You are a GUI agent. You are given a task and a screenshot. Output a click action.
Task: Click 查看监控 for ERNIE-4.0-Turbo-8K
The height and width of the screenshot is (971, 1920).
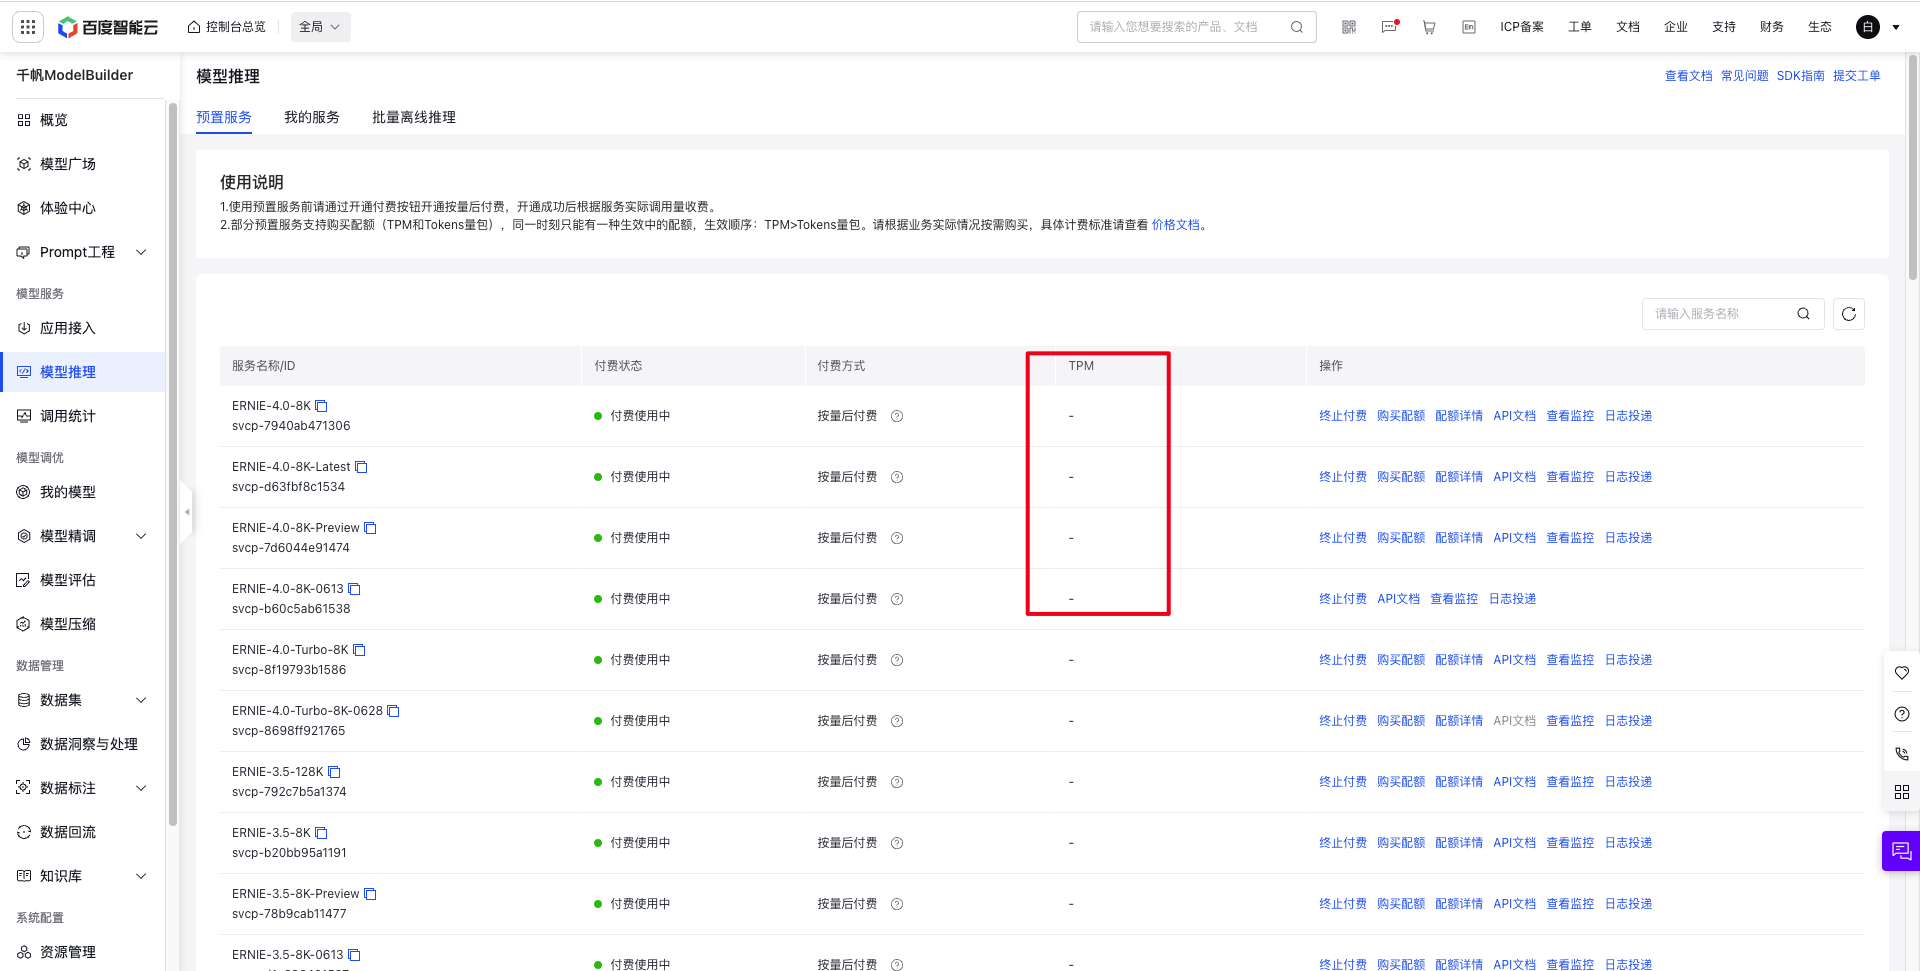pos(1570,660)
